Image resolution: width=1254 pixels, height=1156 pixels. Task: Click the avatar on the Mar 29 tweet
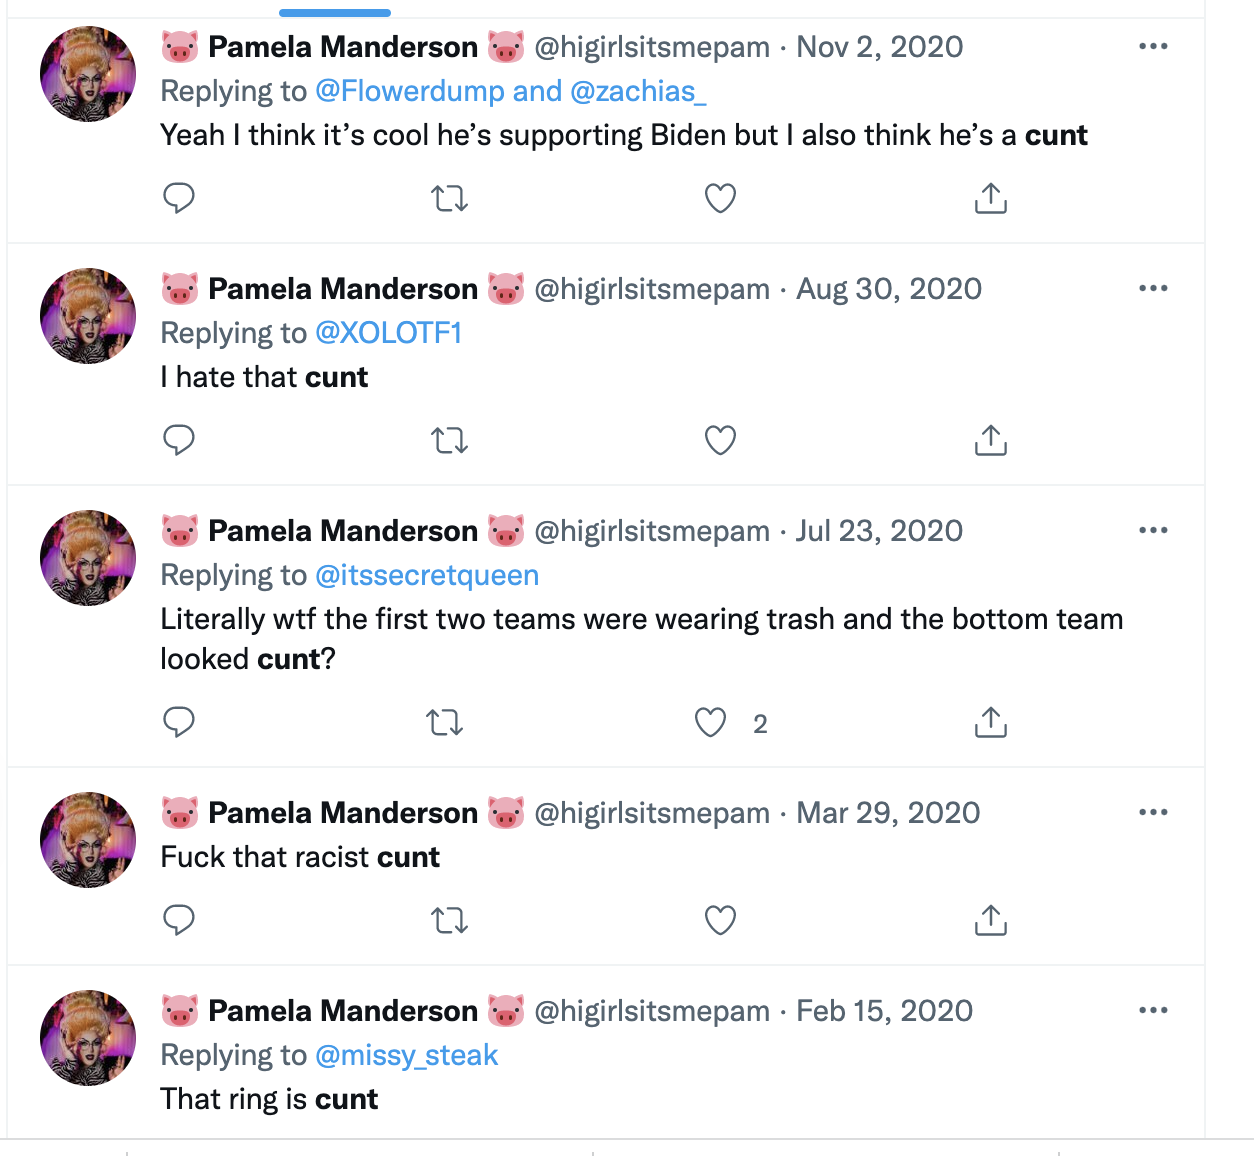pos(88,840)
